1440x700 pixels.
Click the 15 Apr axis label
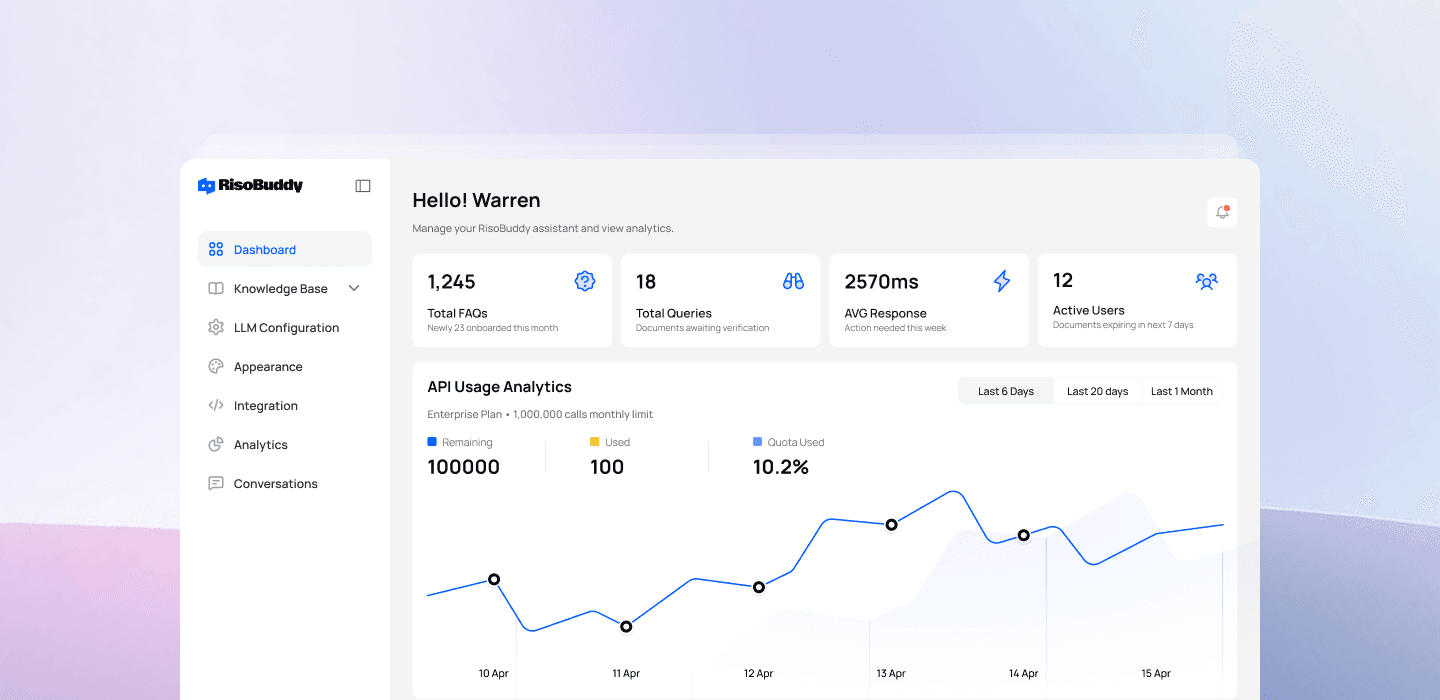[1156, 674]
